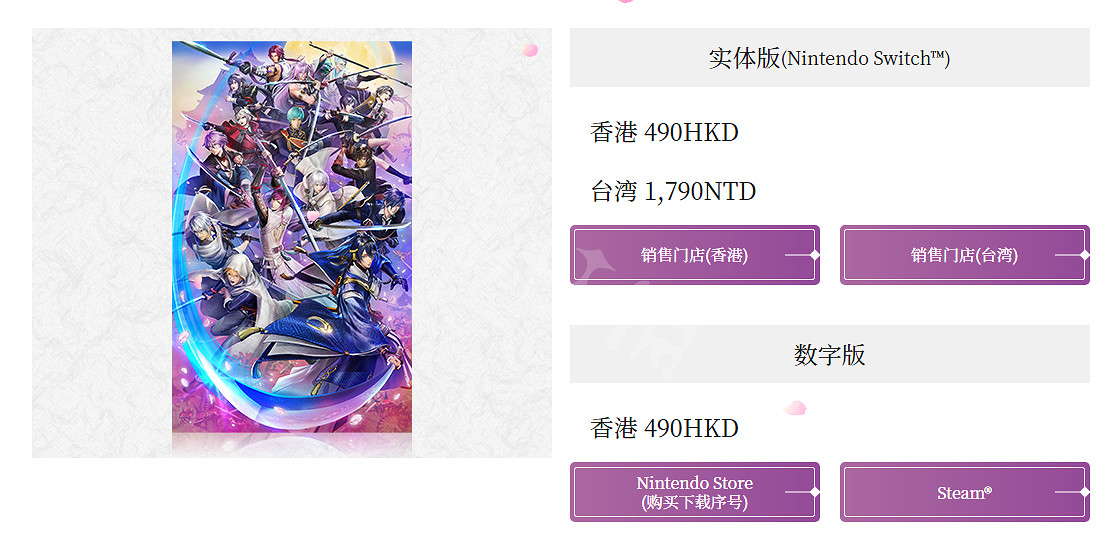
Task: Click the 实体版(Nintendo Switch™) section header
Action: pyautogui.click(x=829, y=58)
